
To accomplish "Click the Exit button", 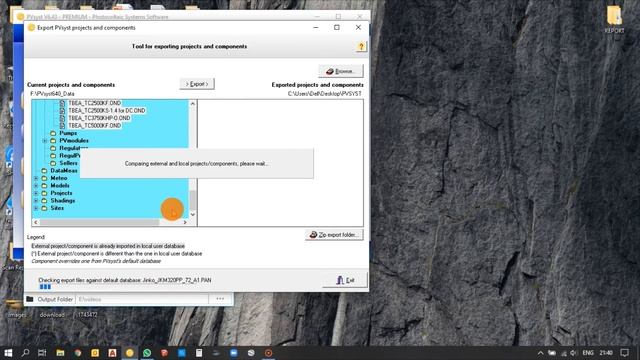I will (x=345, y=280).
